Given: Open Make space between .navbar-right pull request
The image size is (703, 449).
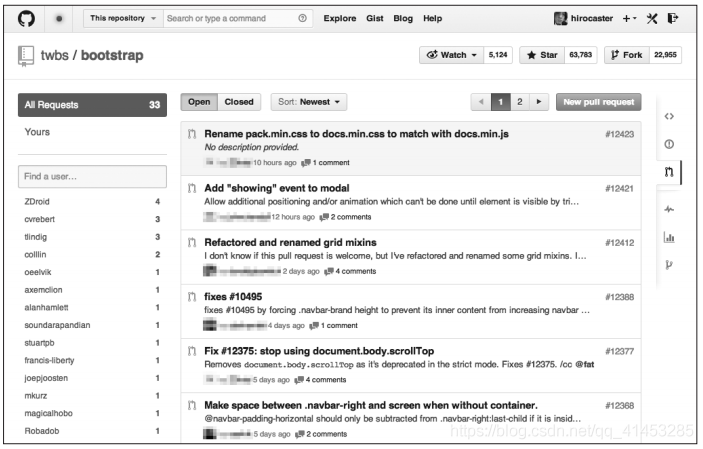Looking at the screenshot, I should (x=371, y=405).
